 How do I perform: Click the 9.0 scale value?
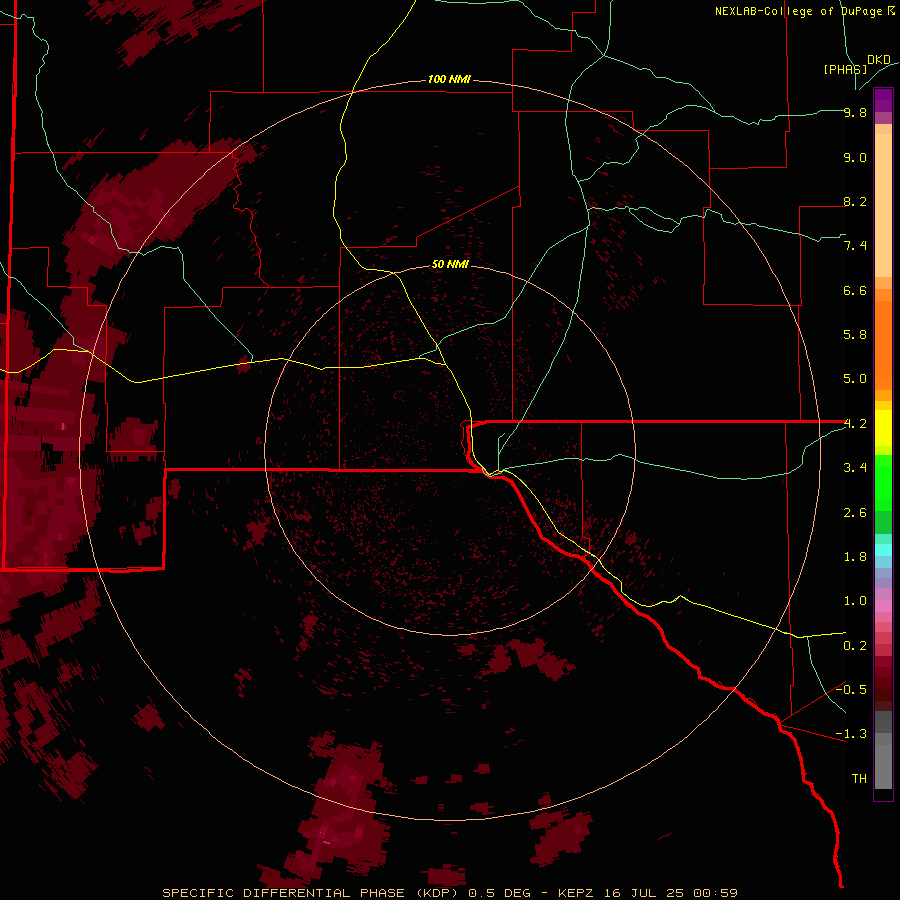(x=855, y=157)
